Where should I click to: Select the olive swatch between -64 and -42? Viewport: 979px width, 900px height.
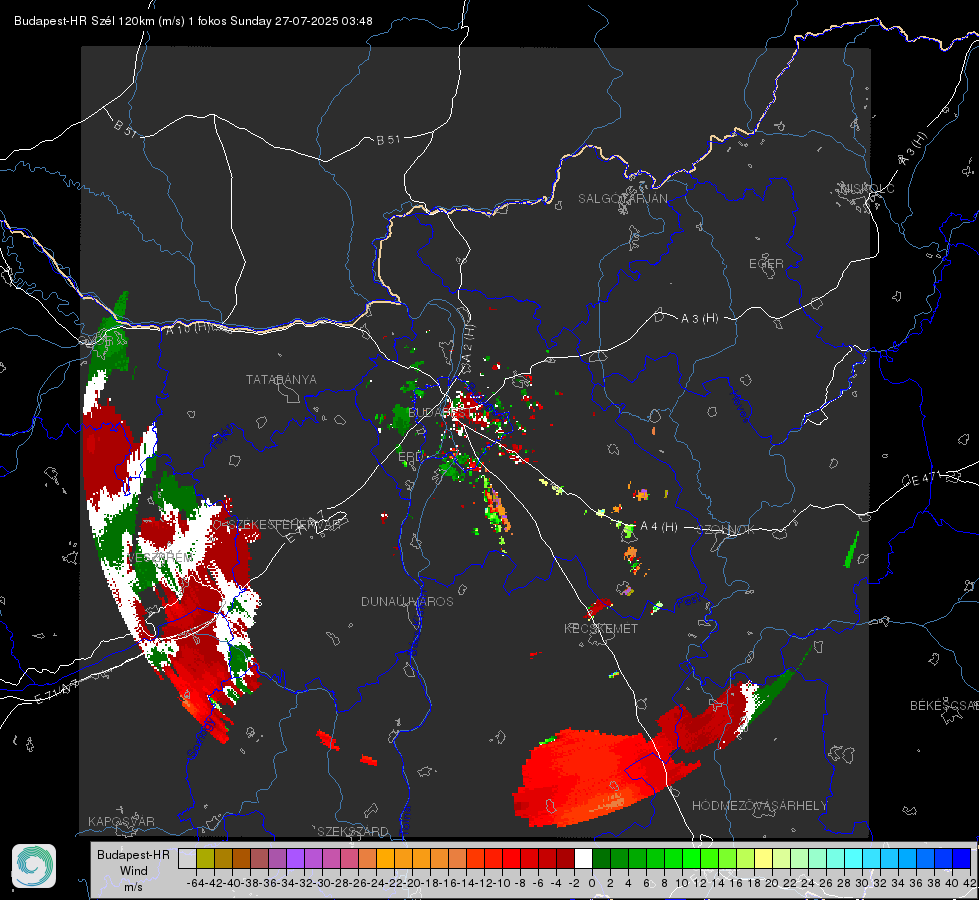[205, 858]
